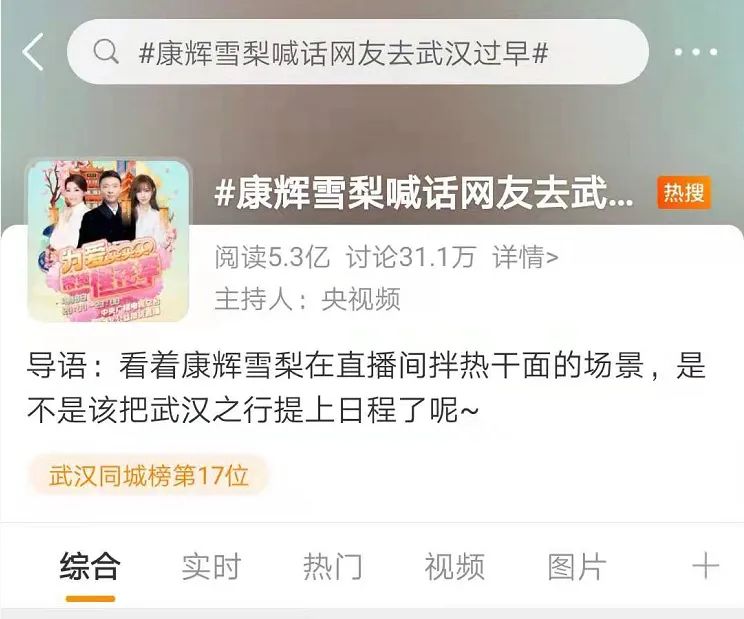This screenshot has width=744, height=619.
Task: Open the 视频 tab
Action: click(455, 566)
